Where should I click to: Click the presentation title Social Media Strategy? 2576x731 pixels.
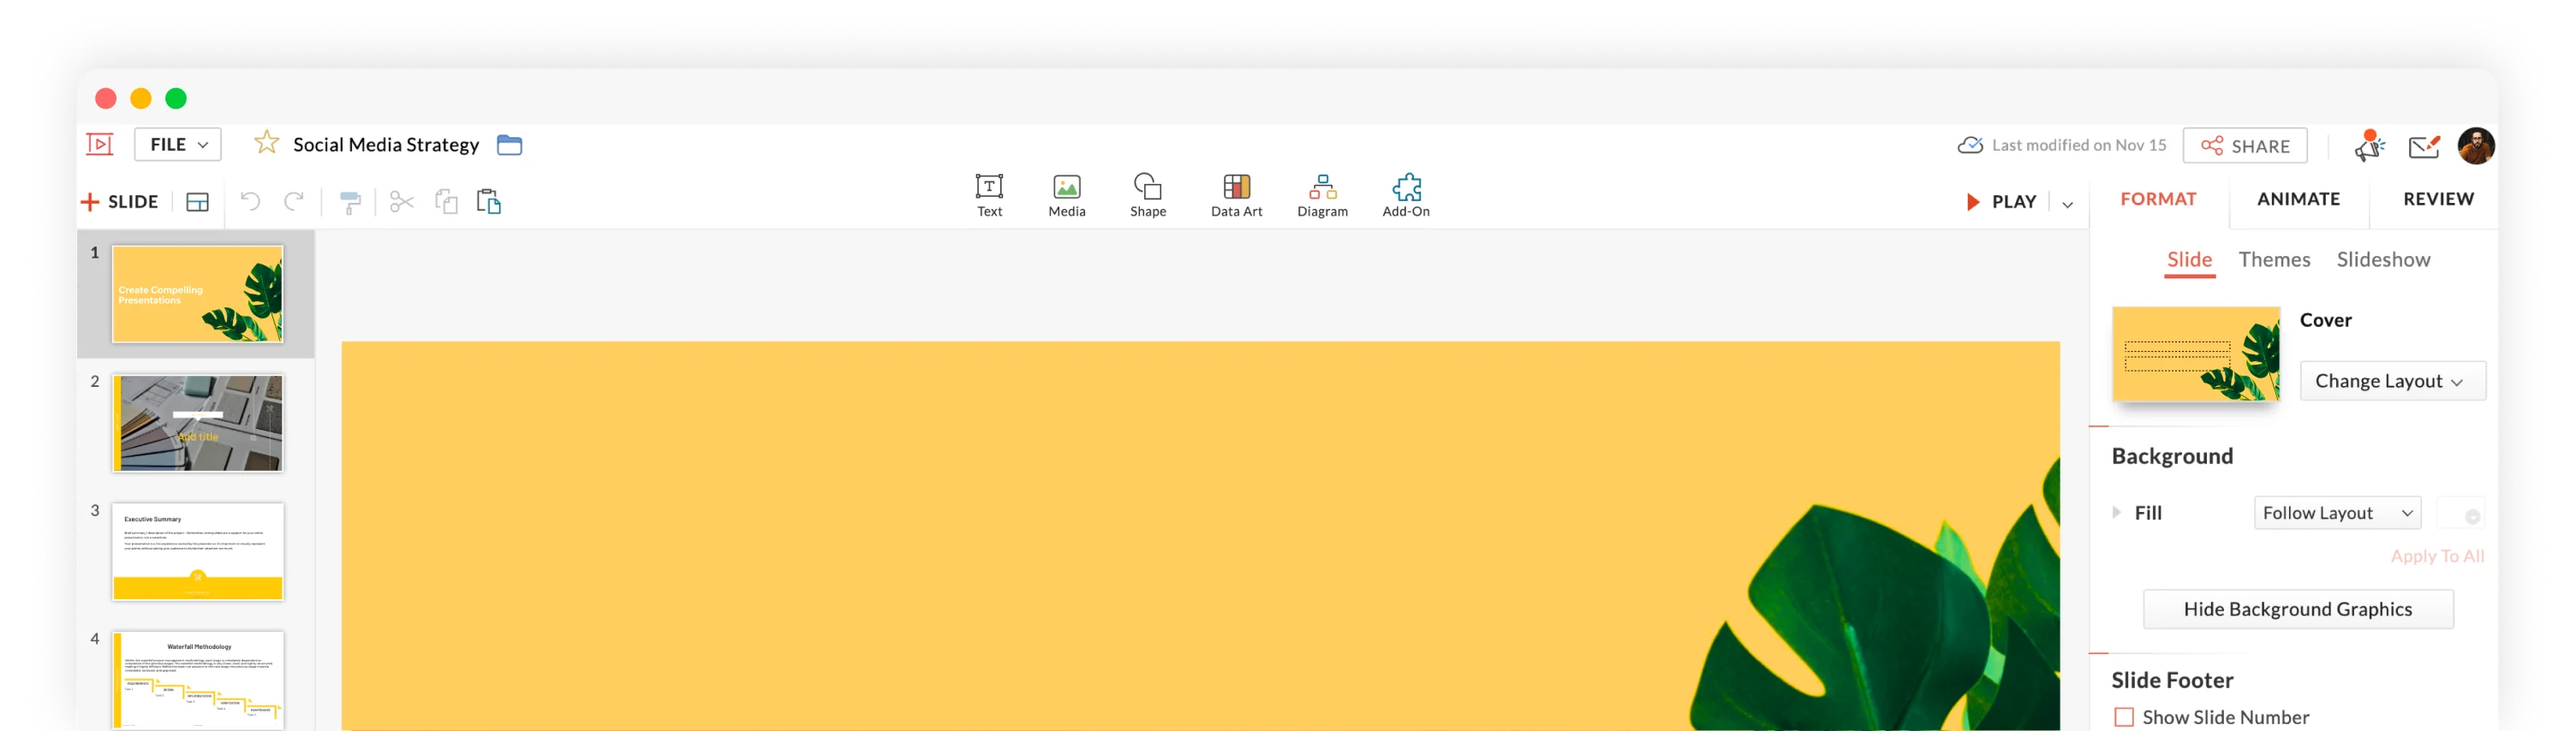[x=386, y=145]
